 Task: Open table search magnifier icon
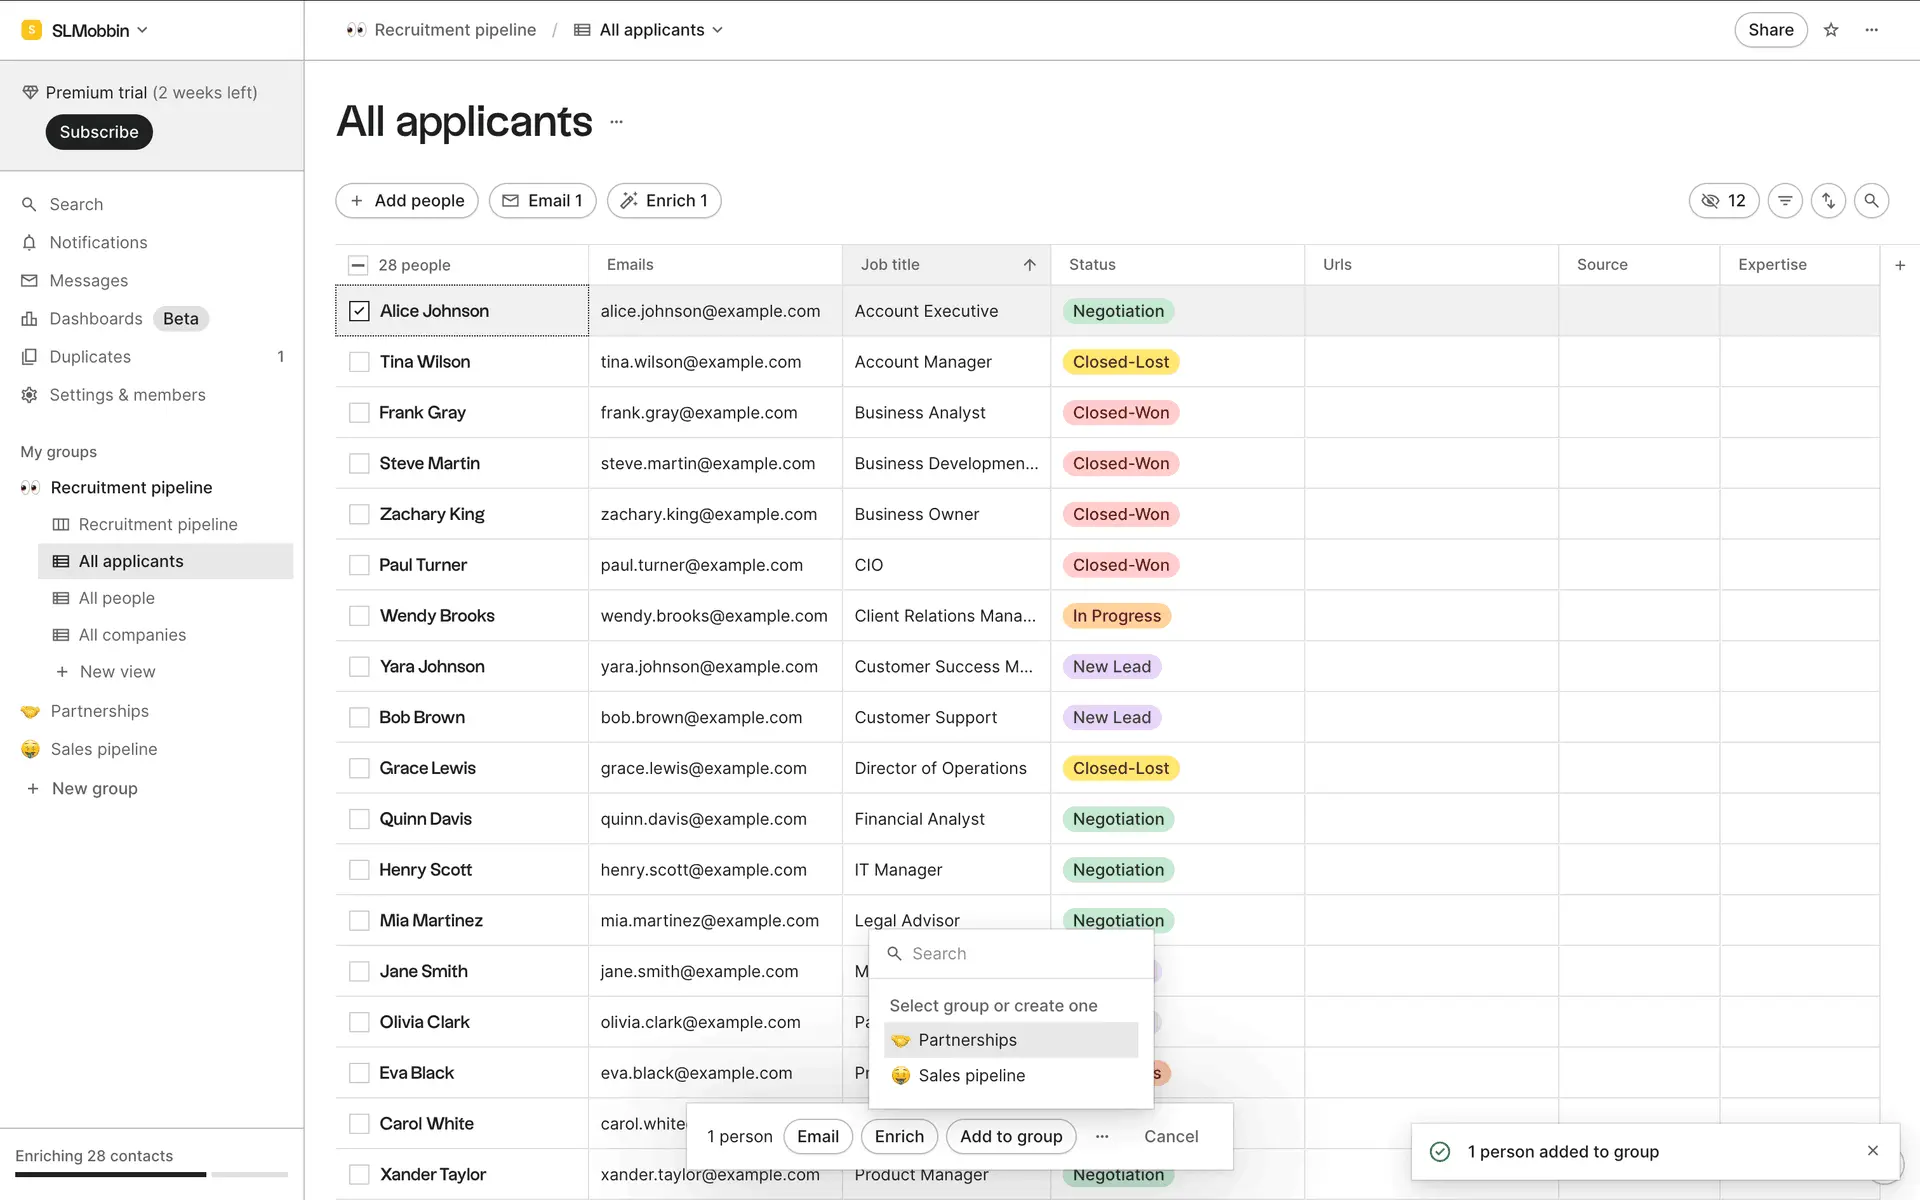[1871, 201]
